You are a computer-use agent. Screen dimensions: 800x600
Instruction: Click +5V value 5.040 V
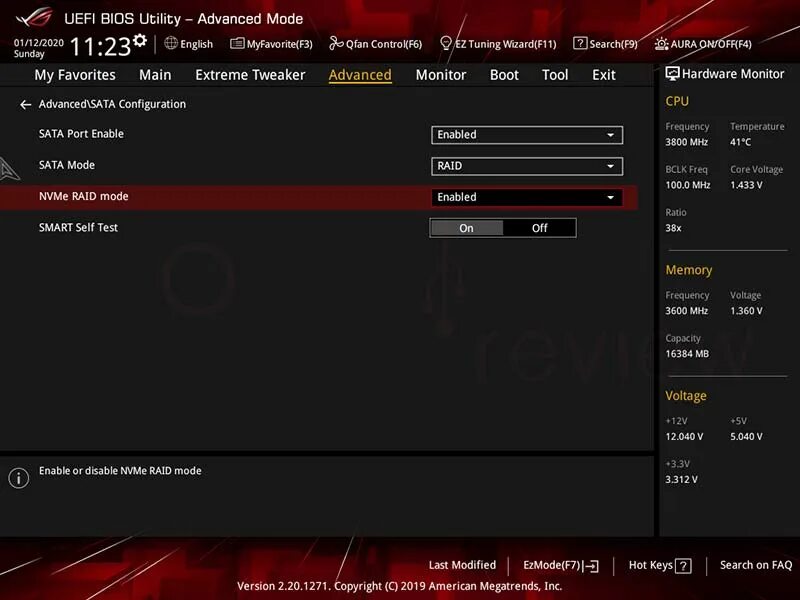[x=746, y=437]
